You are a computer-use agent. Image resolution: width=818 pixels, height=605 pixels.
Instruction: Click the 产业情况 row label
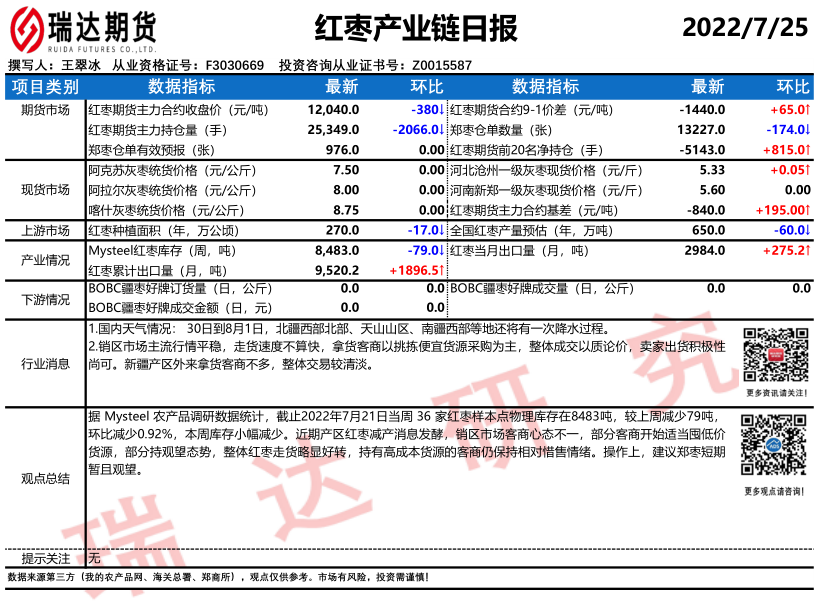pos(45,260)
